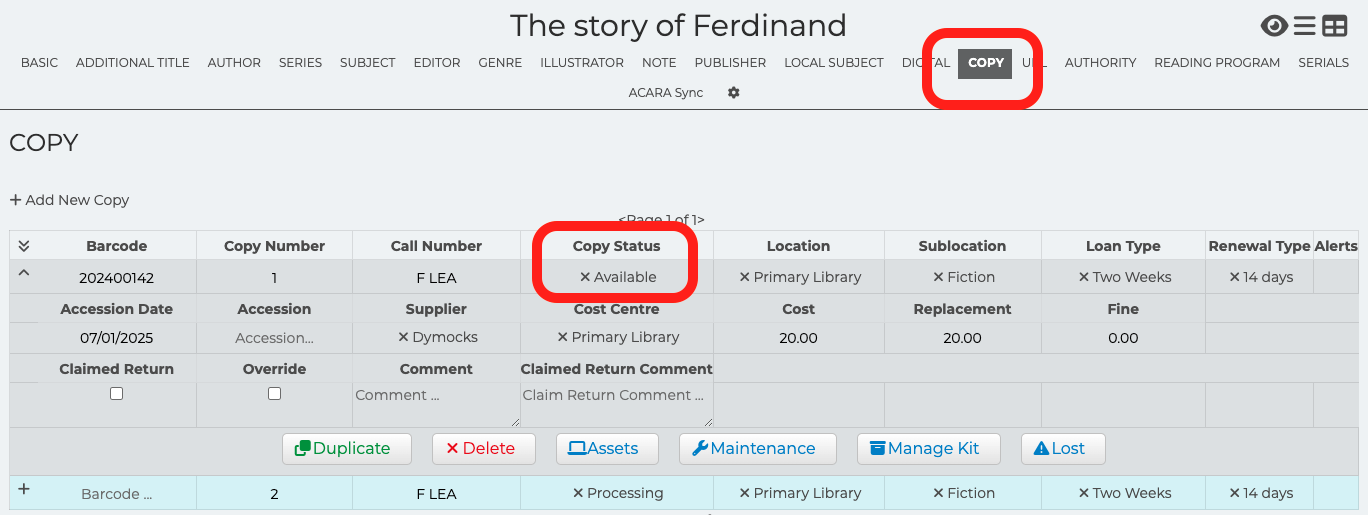1368x515 pixels.
Task: Enable the Override checkbox
Action: coord(274,394)
